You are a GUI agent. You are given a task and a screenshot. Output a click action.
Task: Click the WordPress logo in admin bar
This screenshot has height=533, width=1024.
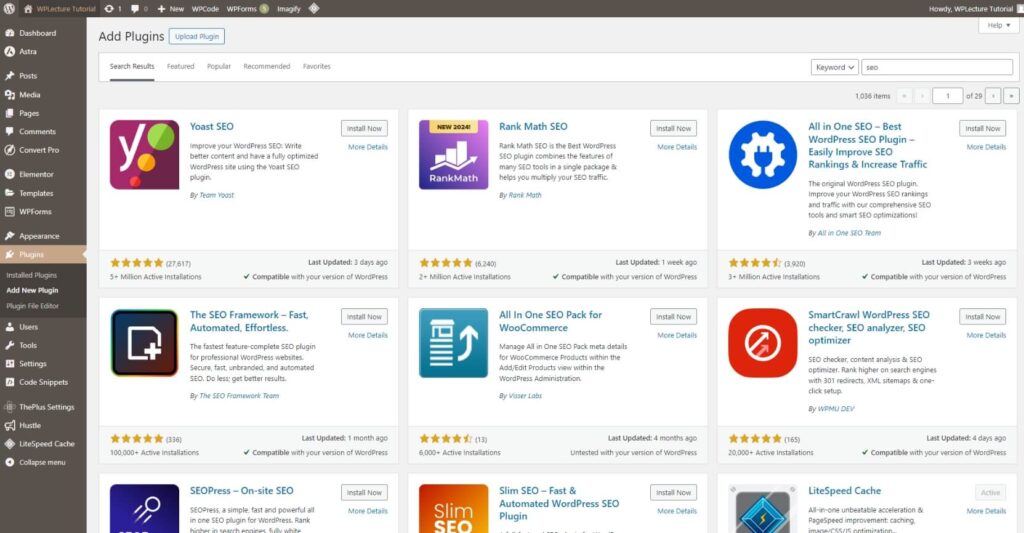pyautogui.click(x=10, y=8)
